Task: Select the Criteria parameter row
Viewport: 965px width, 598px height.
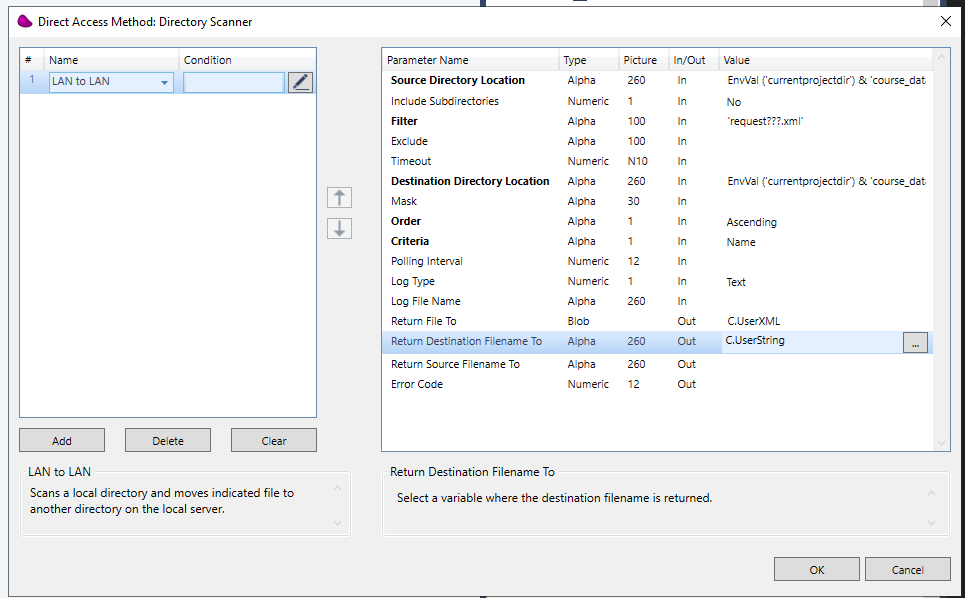Action: coord(657,241)
